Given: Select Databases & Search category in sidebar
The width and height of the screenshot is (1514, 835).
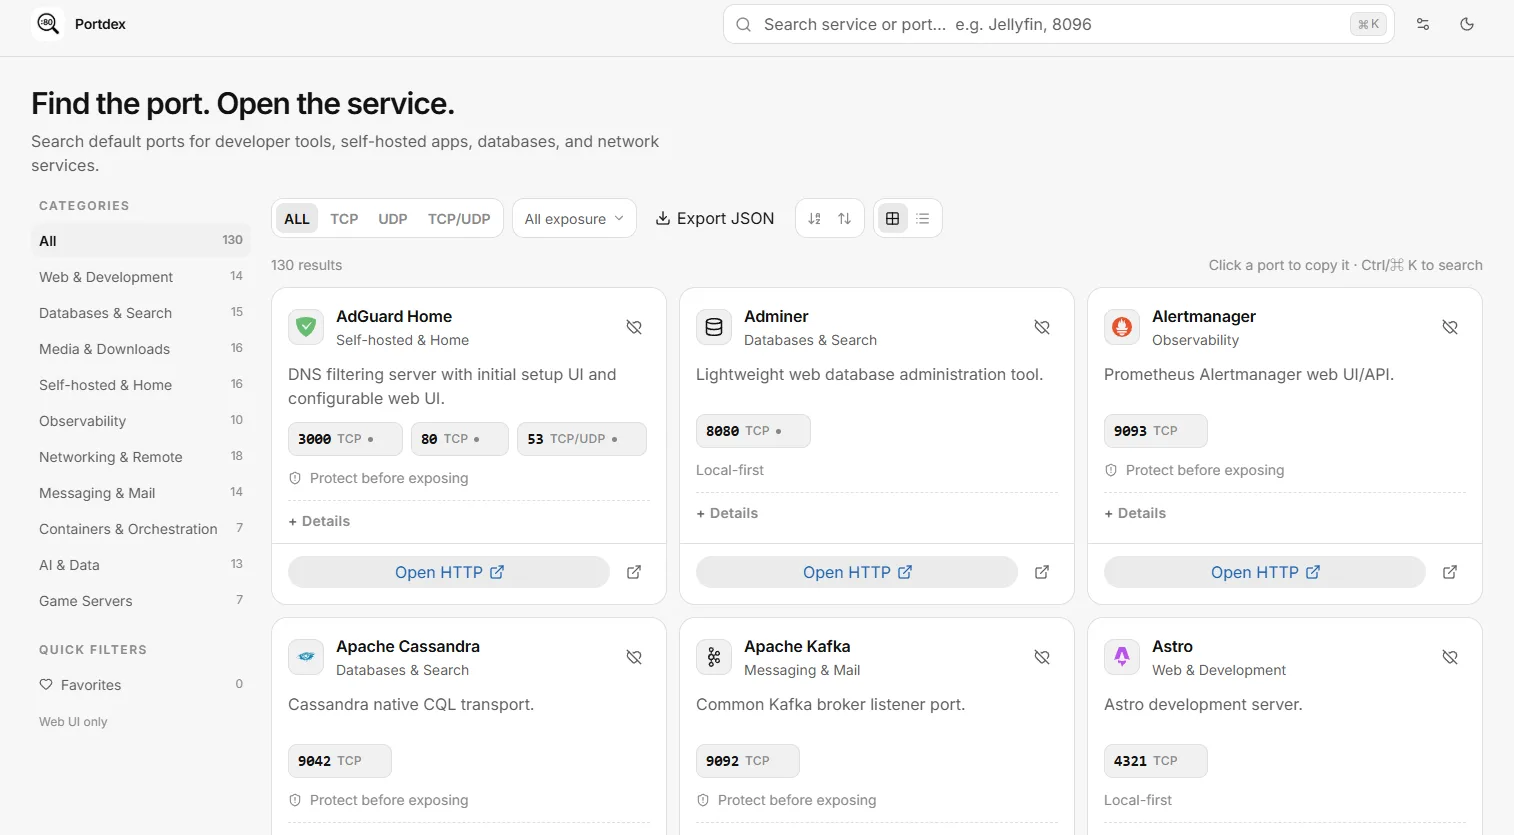Looking at the screenshot, I should pos(140,313).
